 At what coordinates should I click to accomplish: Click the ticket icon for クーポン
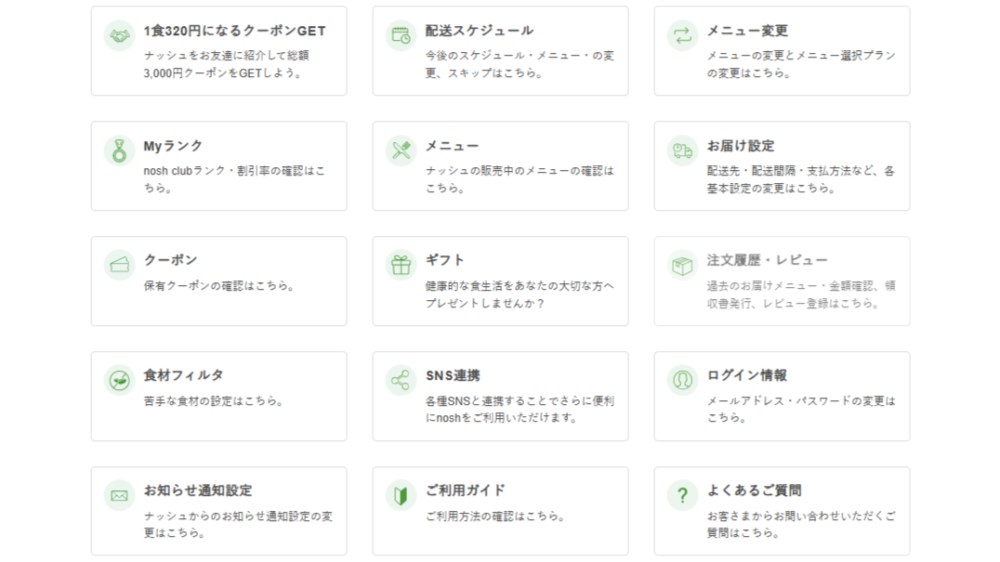coord(119,266)
